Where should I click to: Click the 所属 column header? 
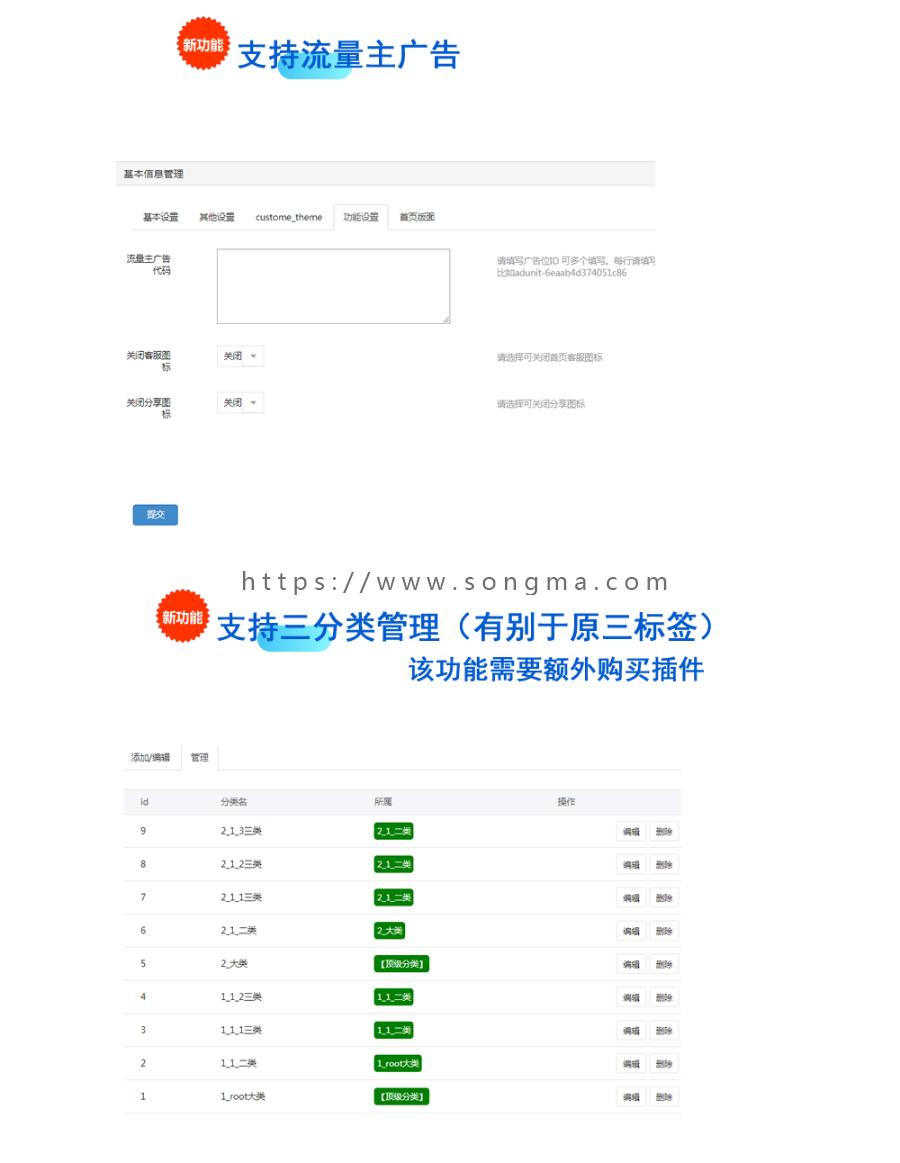(383, 802)
